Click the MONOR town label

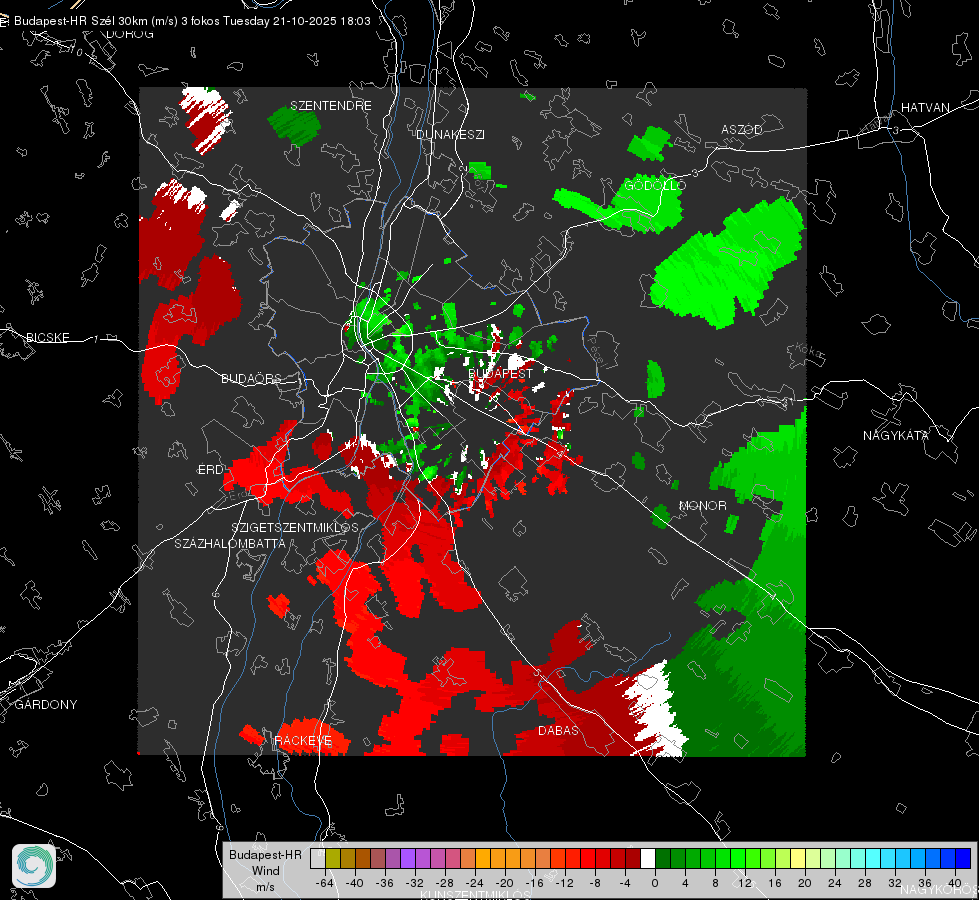(x=702, y=505)
